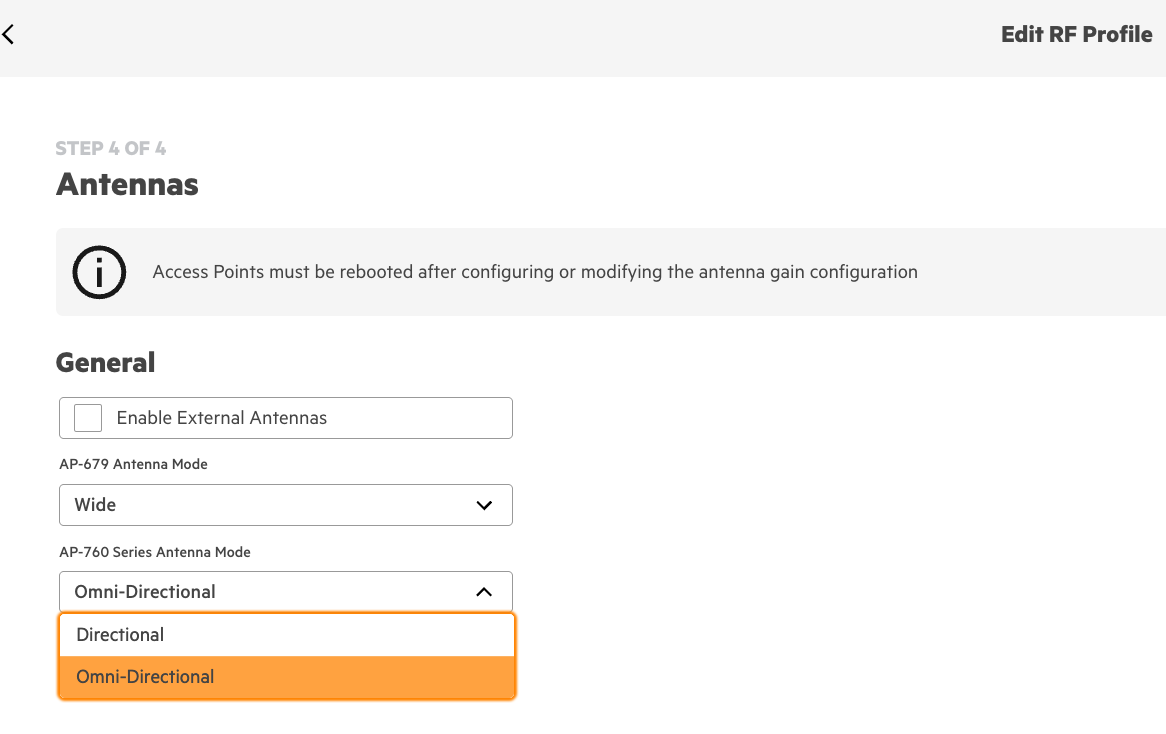Collapse the list via the up chevron icon
Viewport: 1166px width, 734px height.
pos(484,592)
